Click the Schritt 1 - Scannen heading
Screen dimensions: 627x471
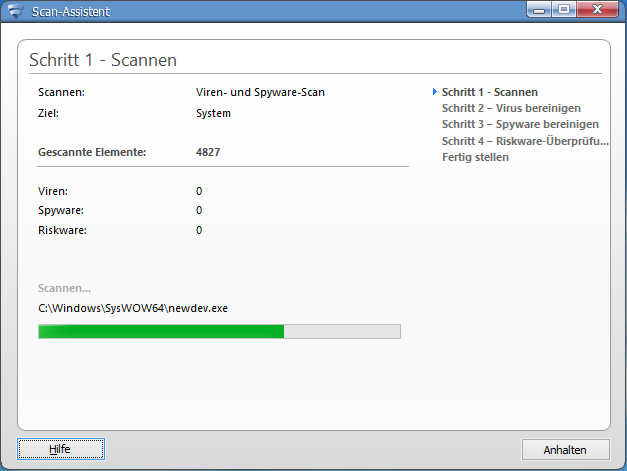103,60
